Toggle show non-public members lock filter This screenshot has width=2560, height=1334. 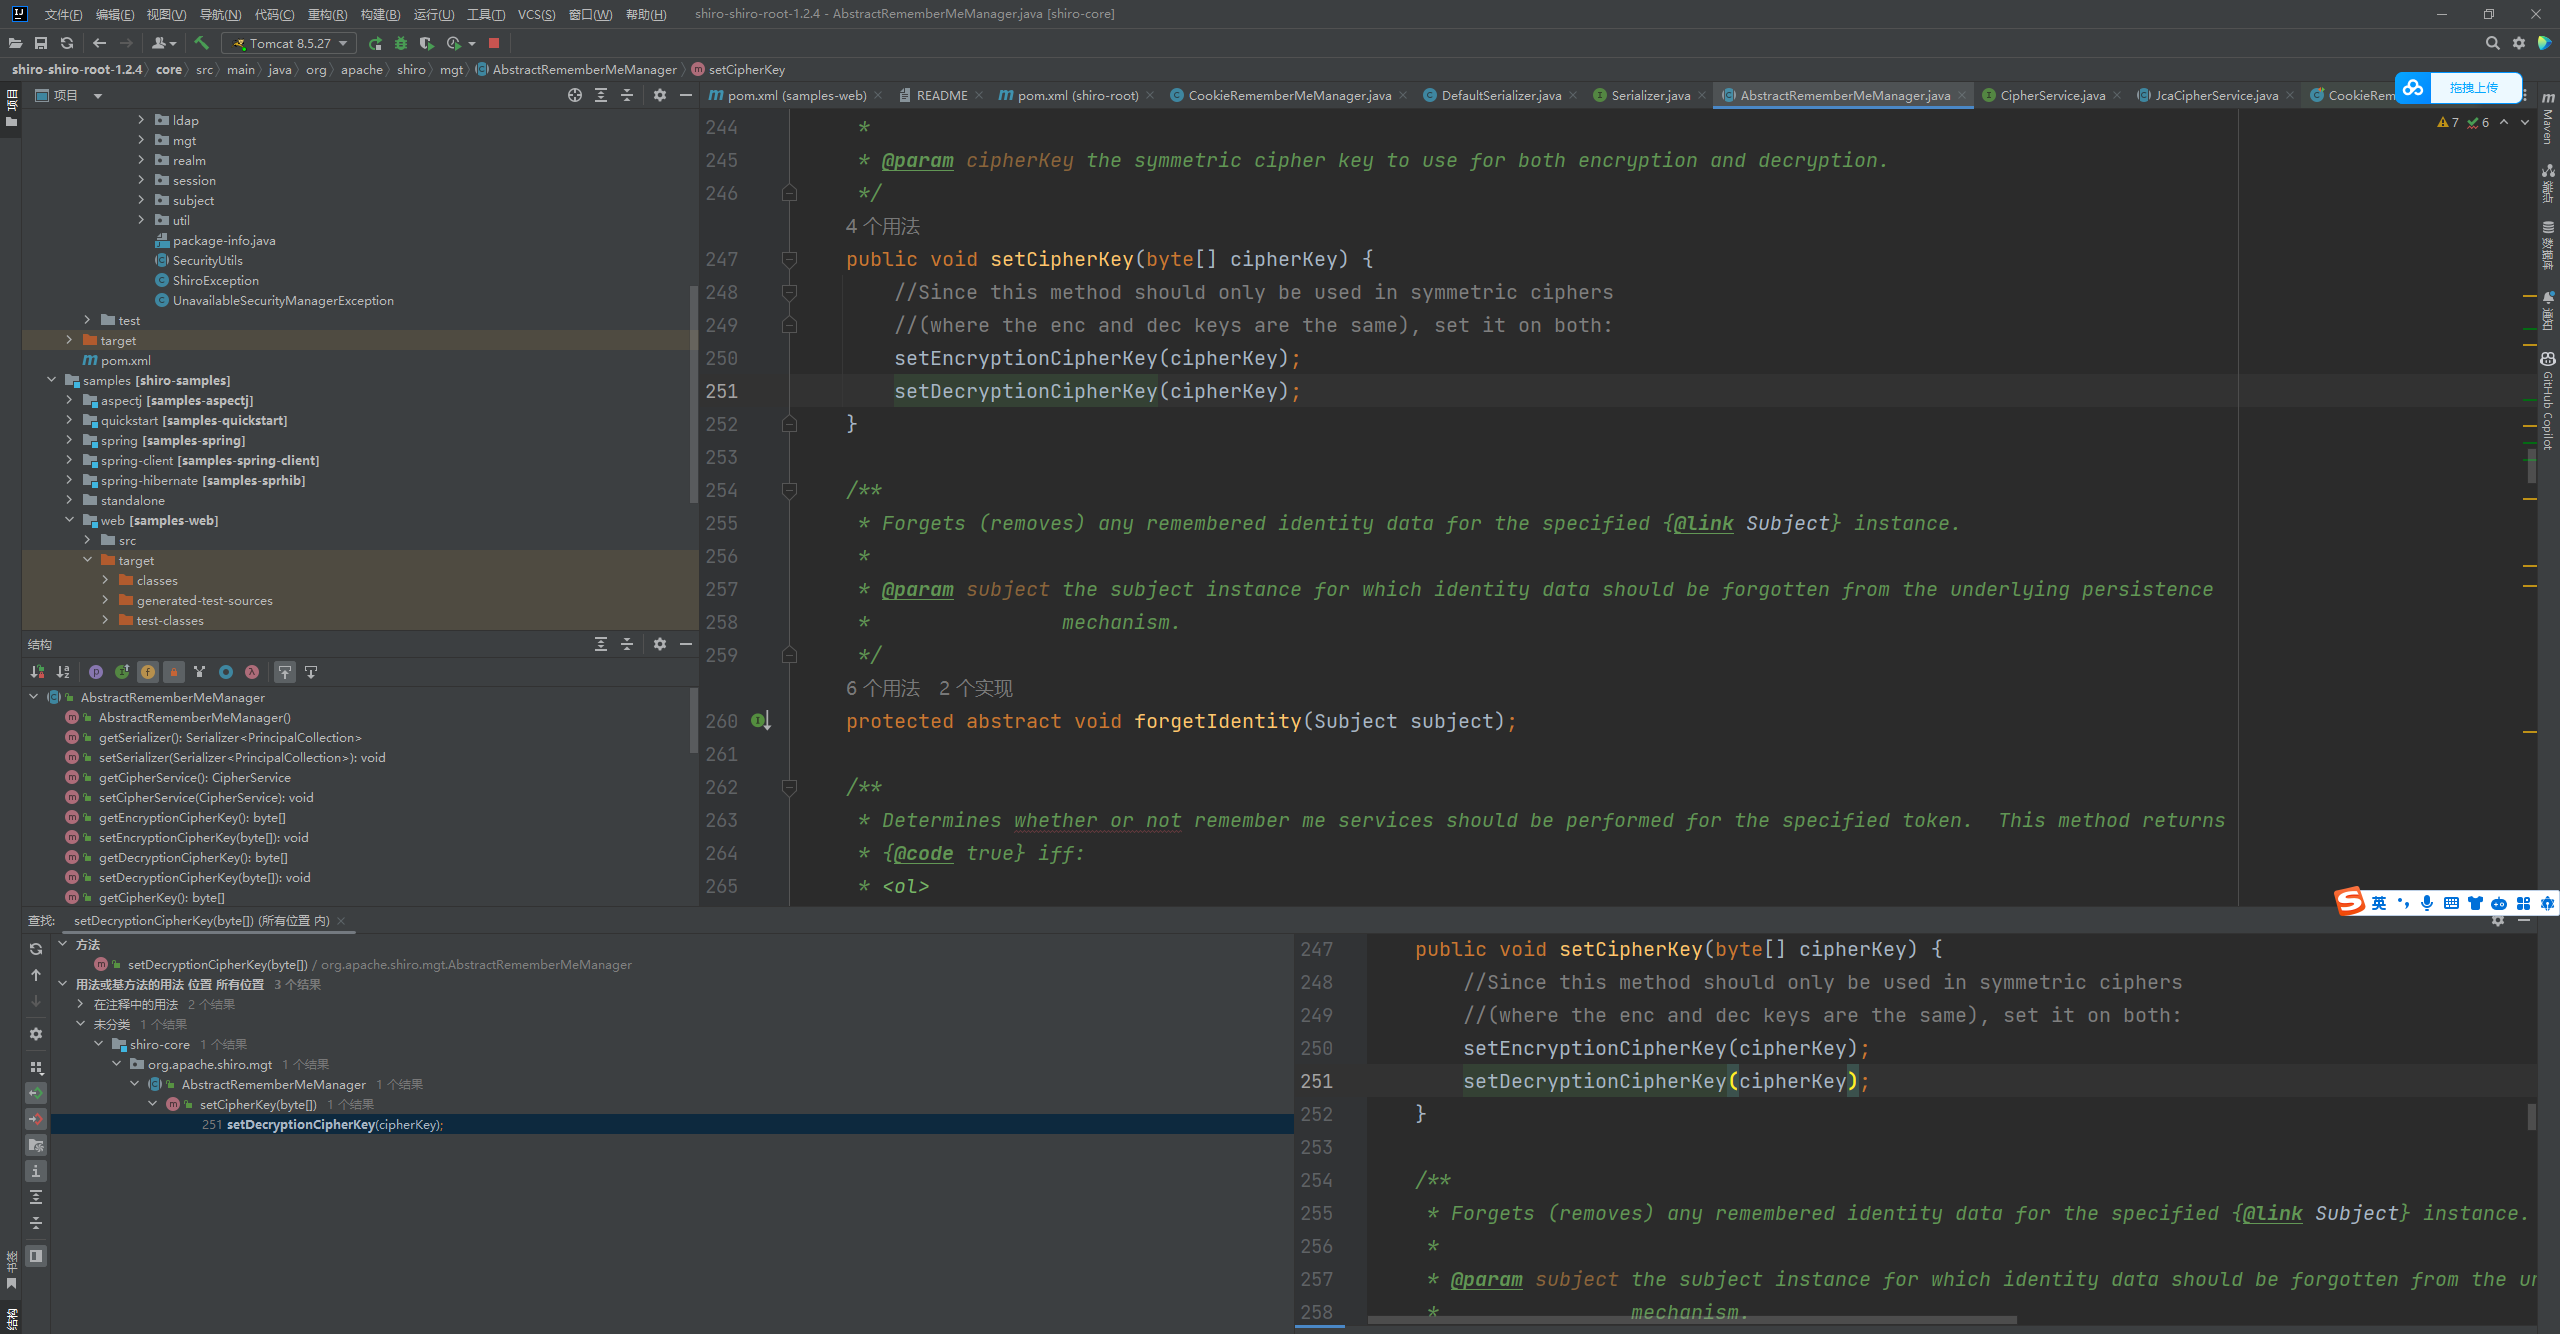click(174, 672)
